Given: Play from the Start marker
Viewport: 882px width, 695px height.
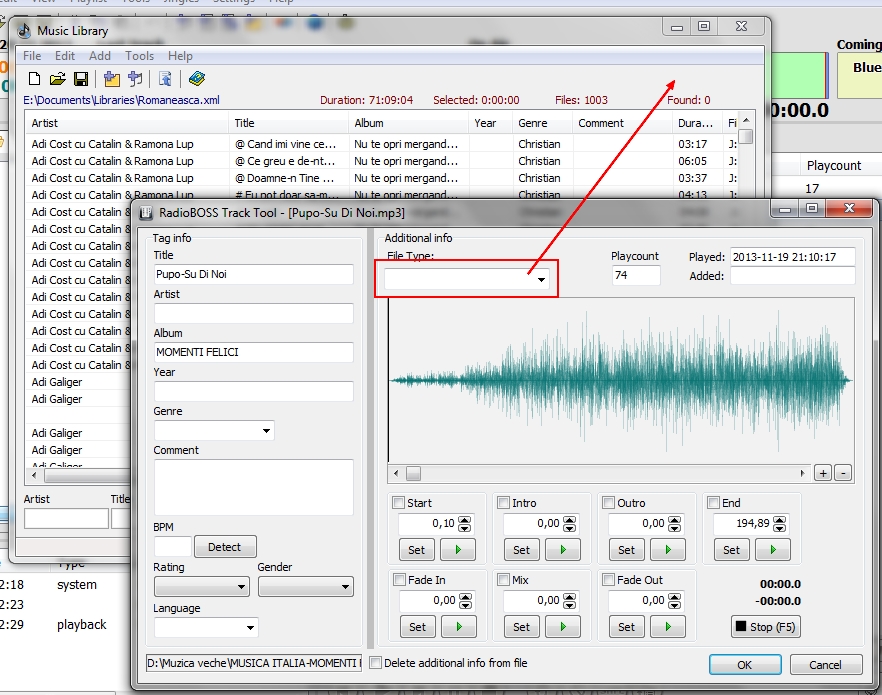Looking at the screenshot, I should 458,550.
